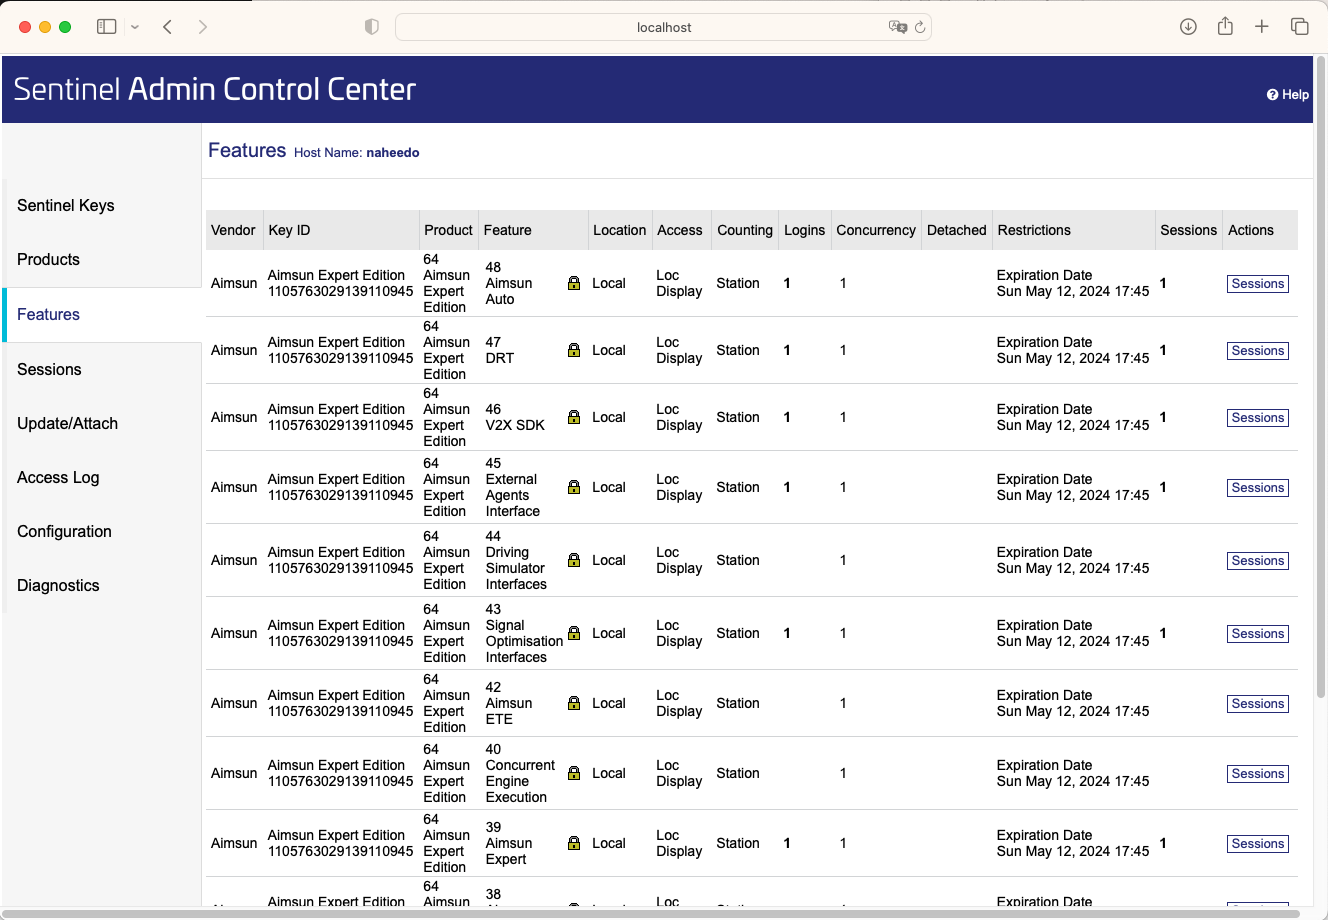Go back with the browser back arrow
The height and width of the screenshot is (920, 1328).
point(168,27)
